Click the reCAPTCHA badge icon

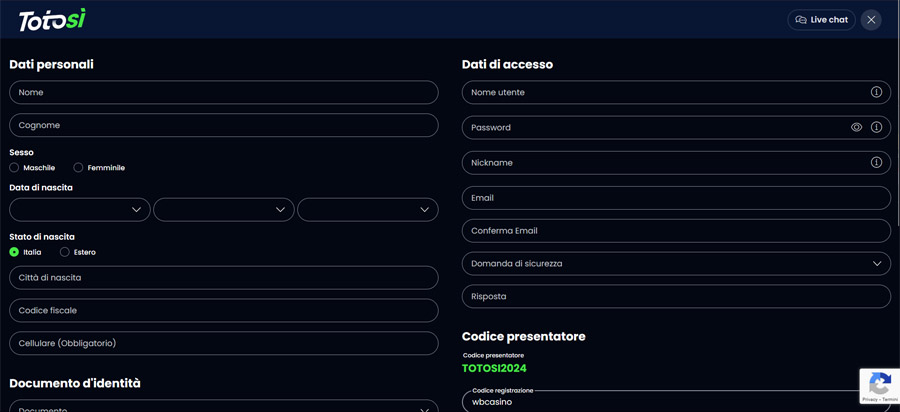[879, 382]
